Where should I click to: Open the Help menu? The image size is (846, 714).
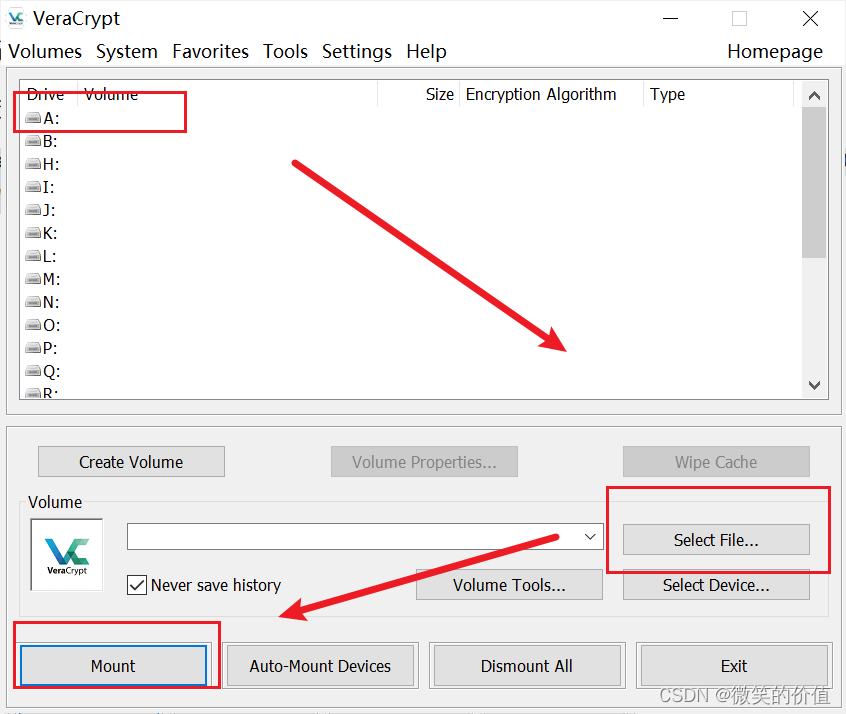(426, 52)
